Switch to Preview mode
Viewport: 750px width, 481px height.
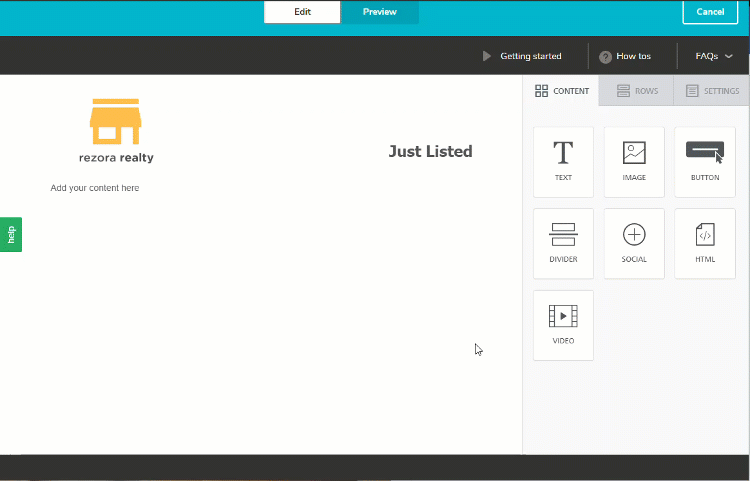[380, 12]
